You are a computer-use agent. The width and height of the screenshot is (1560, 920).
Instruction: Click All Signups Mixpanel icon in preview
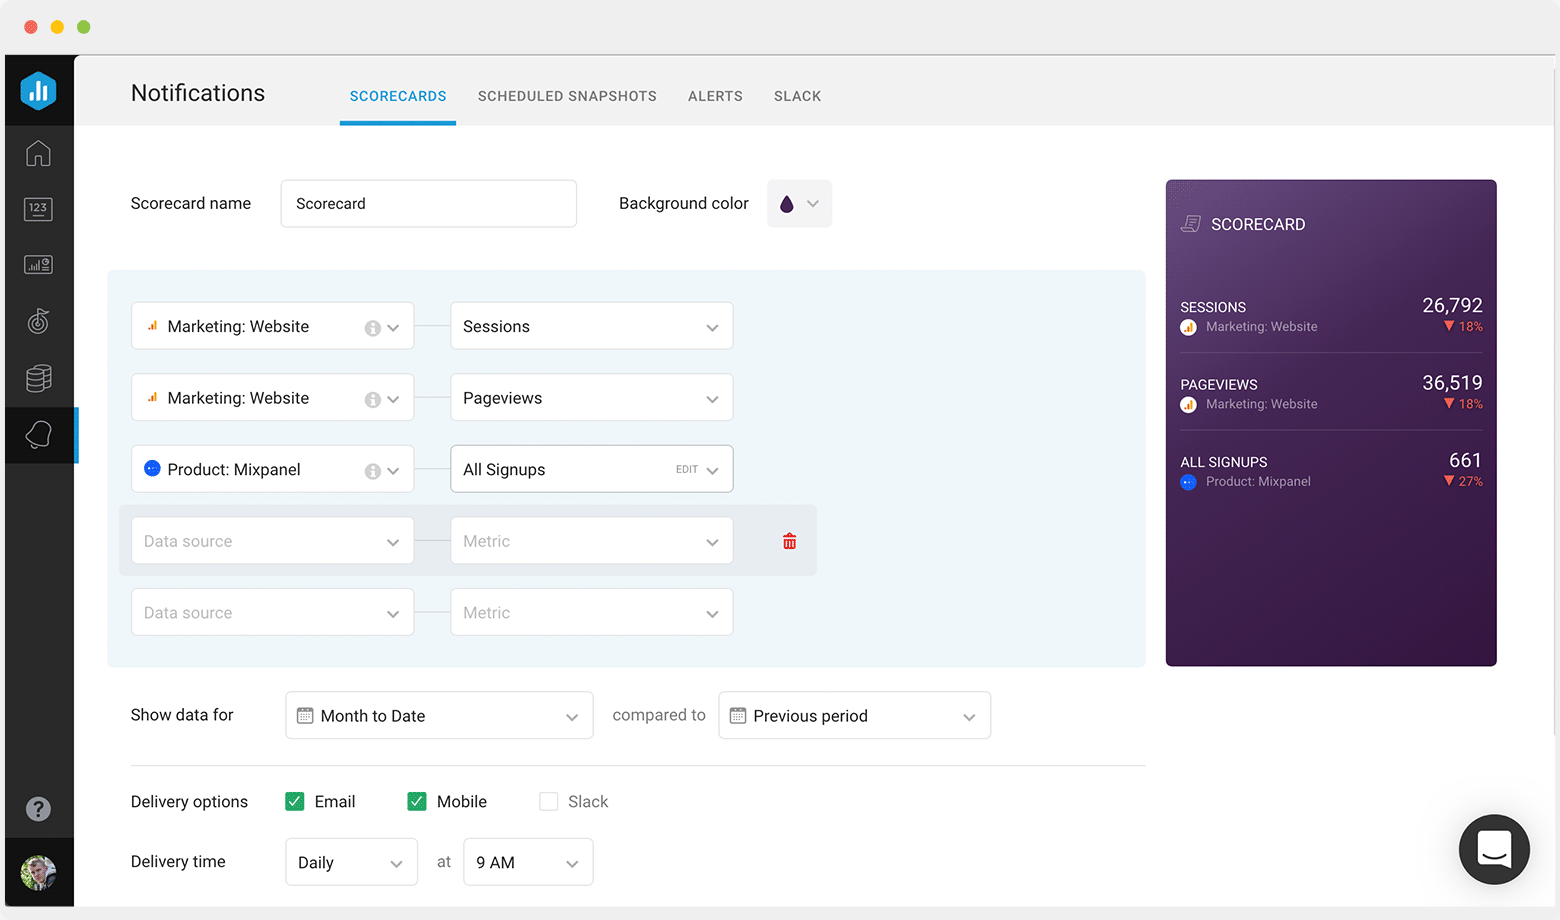click(x=1188, y=482)
